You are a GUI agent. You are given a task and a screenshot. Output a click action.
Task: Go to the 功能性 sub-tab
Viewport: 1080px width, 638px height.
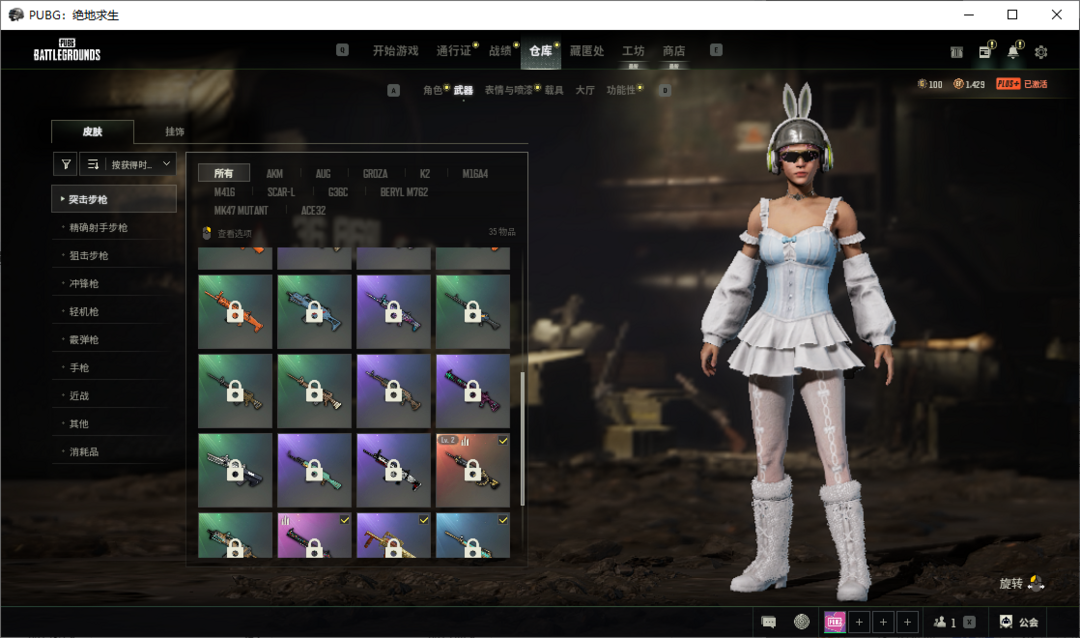tap(621, 90)
